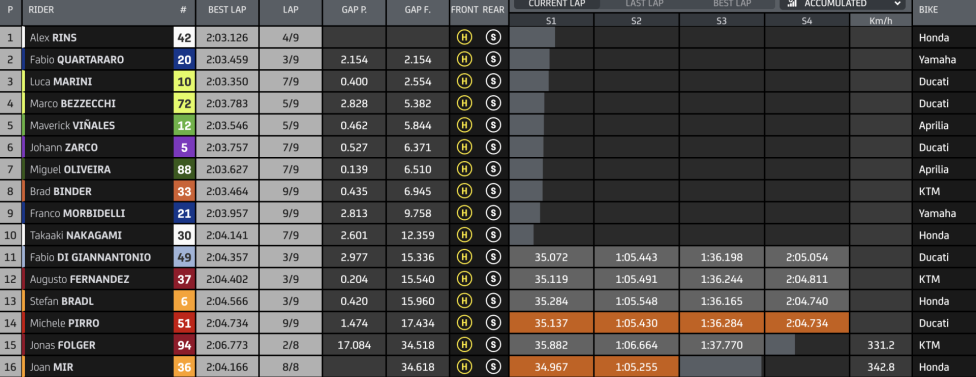The image size is (976, 377).
Task: Click Di Giannantonio front tyre H icon
Action: point(464,257)
